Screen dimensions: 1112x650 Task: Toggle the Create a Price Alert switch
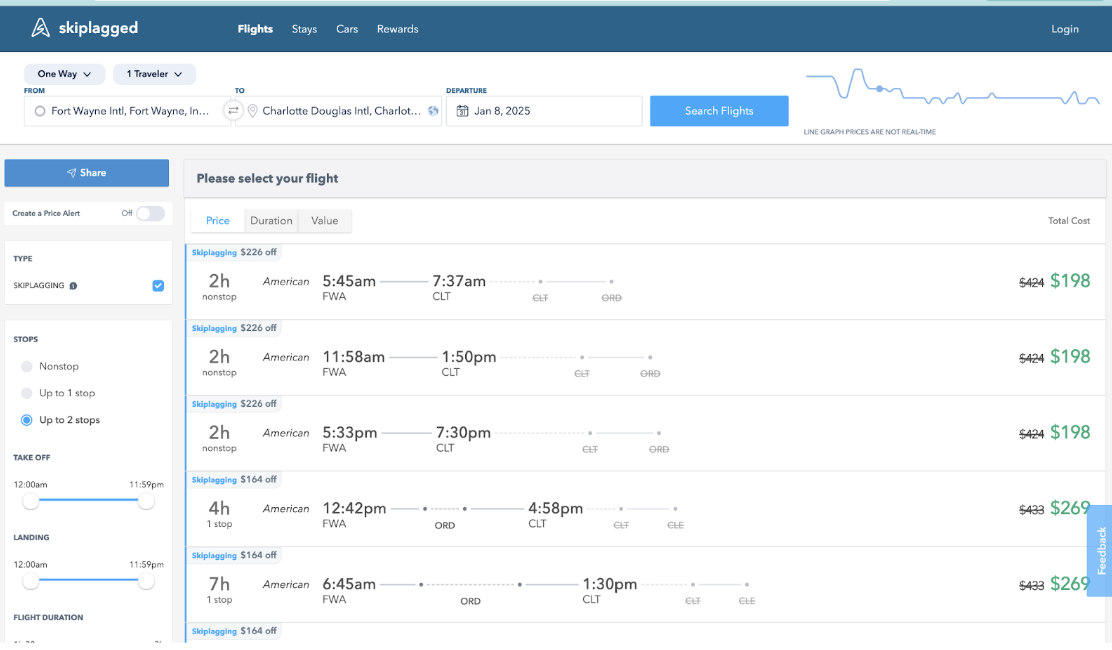pyautogui.click(x=150, y=213)
